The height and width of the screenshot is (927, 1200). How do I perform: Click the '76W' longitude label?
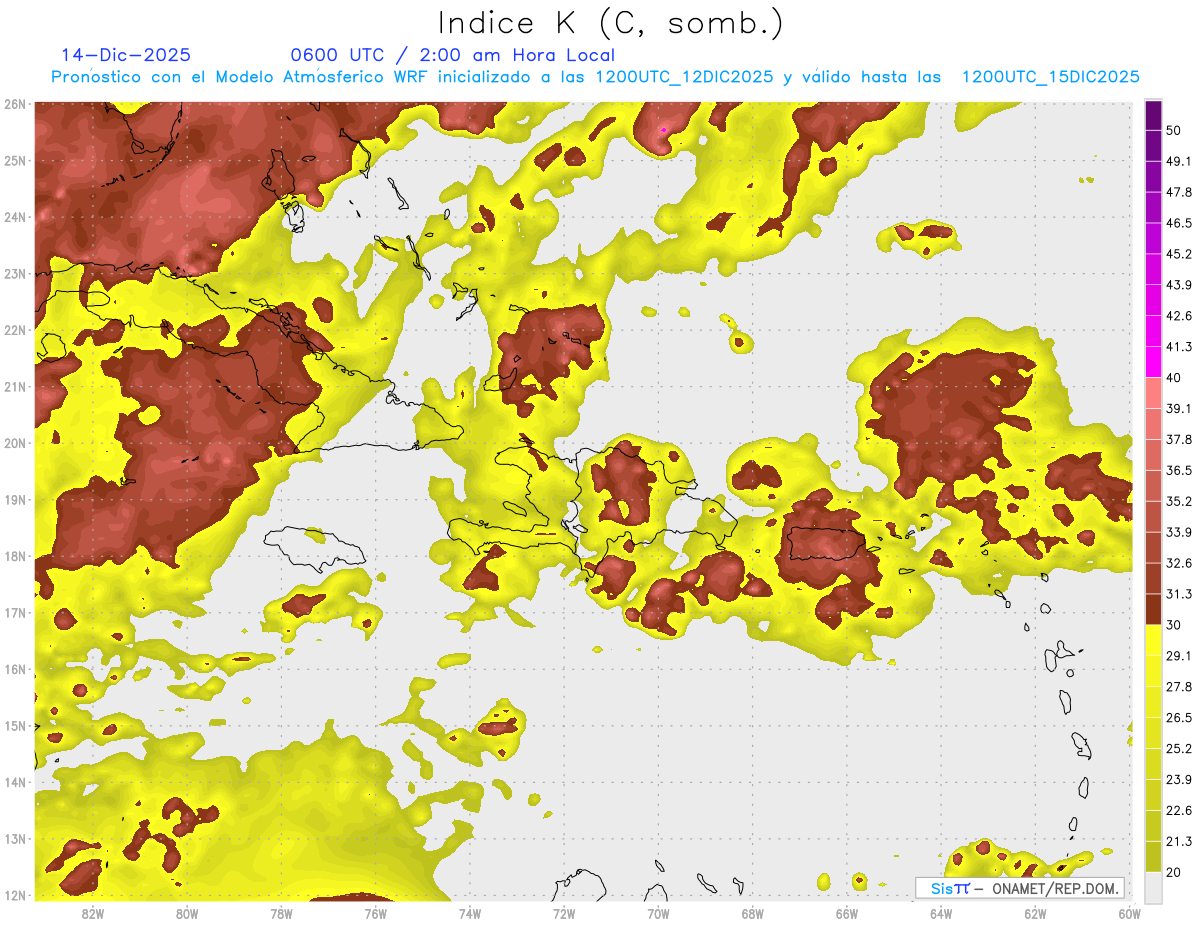click(x=375, y=914)
